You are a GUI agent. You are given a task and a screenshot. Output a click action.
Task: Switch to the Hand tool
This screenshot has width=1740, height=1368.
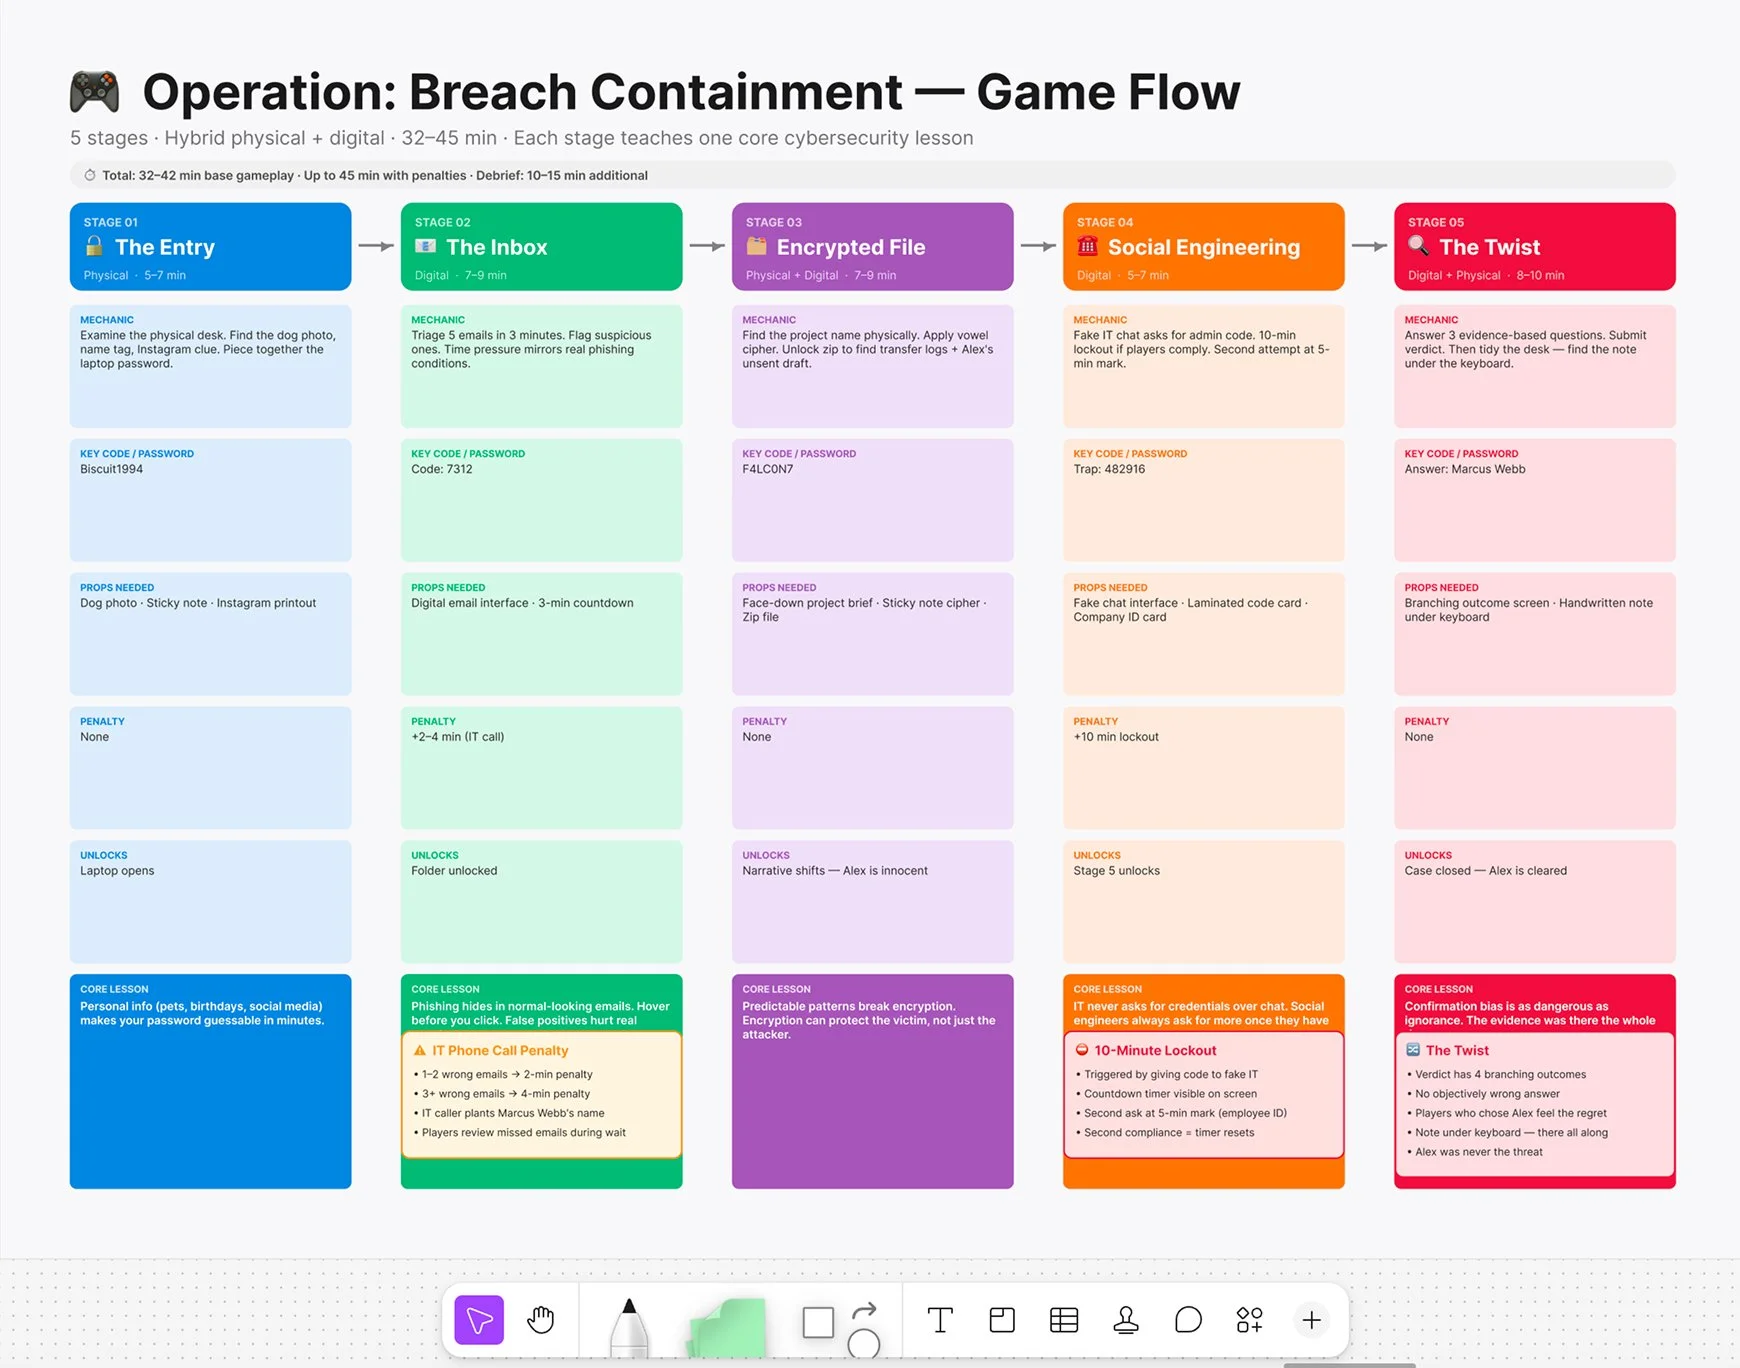(541, 1320)
